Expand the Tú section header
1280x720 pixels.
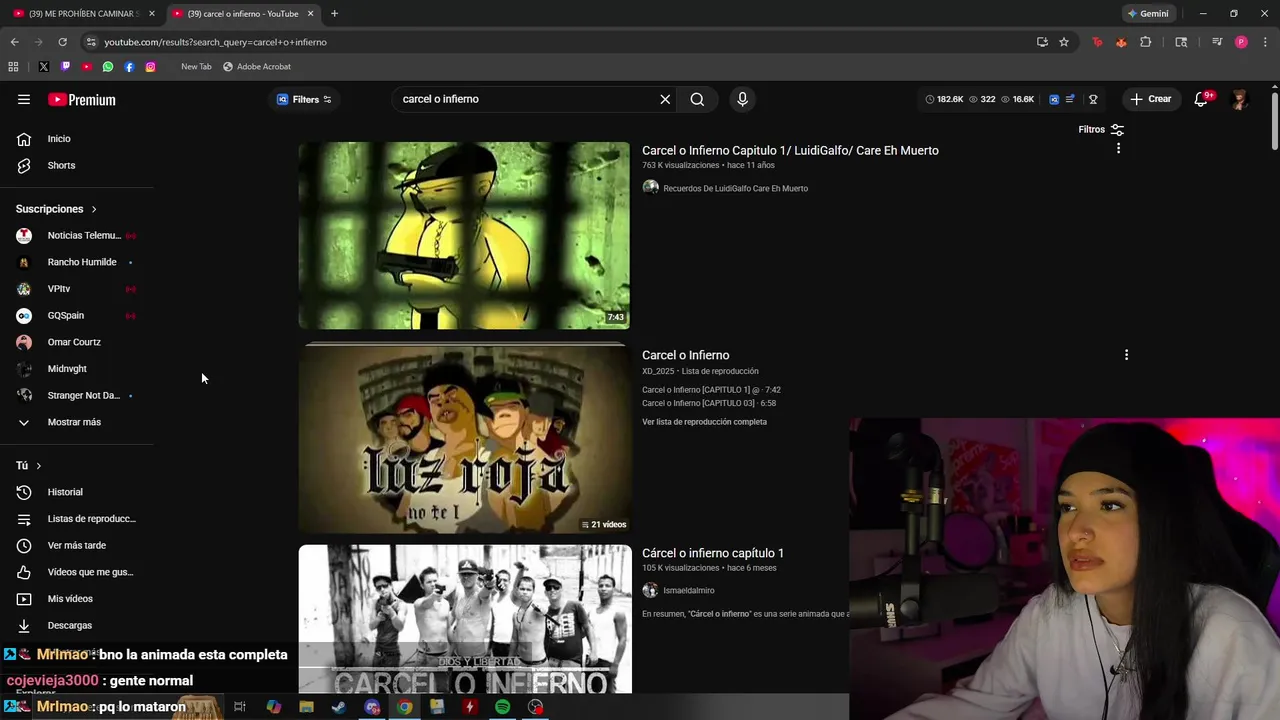(28, 465)
